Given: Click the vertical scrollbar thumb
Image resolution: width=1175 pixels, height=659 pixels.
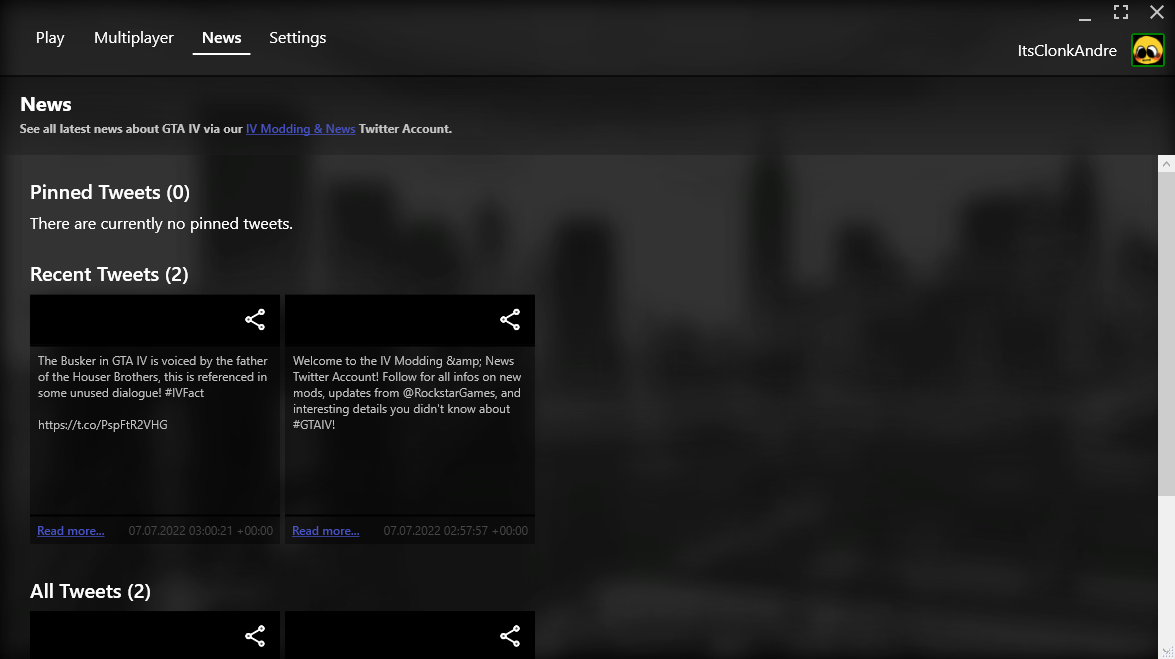Looking at the screenshot, I should pos(1166,330).
